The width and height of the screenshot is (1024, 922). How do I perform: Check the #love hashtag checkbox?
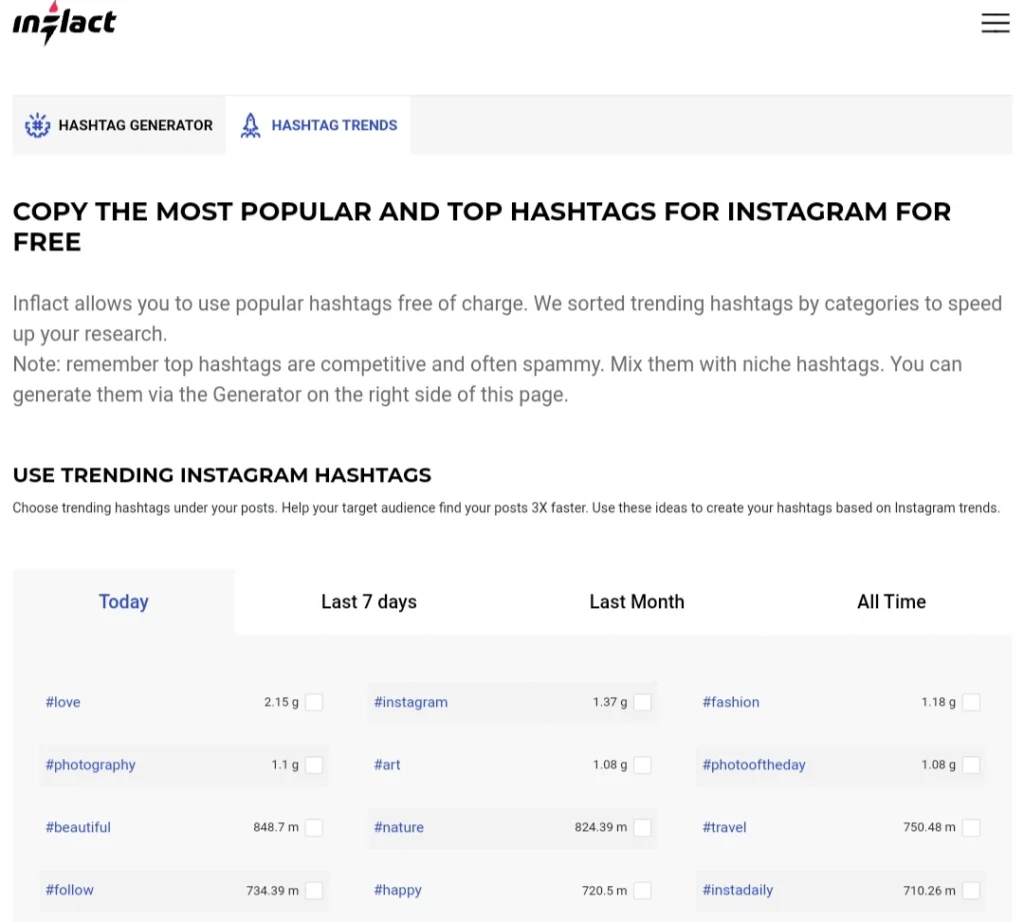tap(314, 702)
